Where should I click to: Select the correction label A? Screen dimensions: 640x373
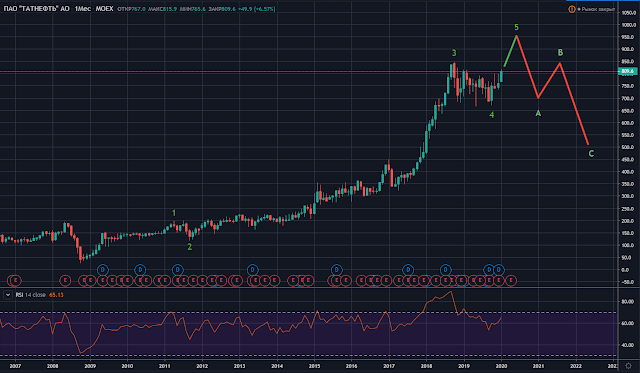click(x=538, y=113)
